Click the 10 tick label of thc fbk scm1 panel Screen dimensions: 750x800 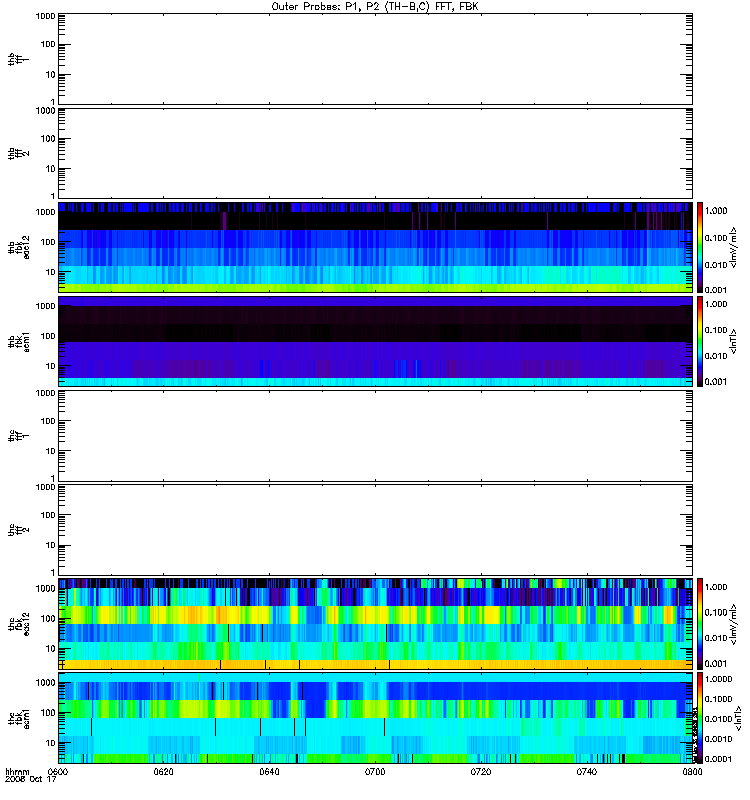coord(51,743)
